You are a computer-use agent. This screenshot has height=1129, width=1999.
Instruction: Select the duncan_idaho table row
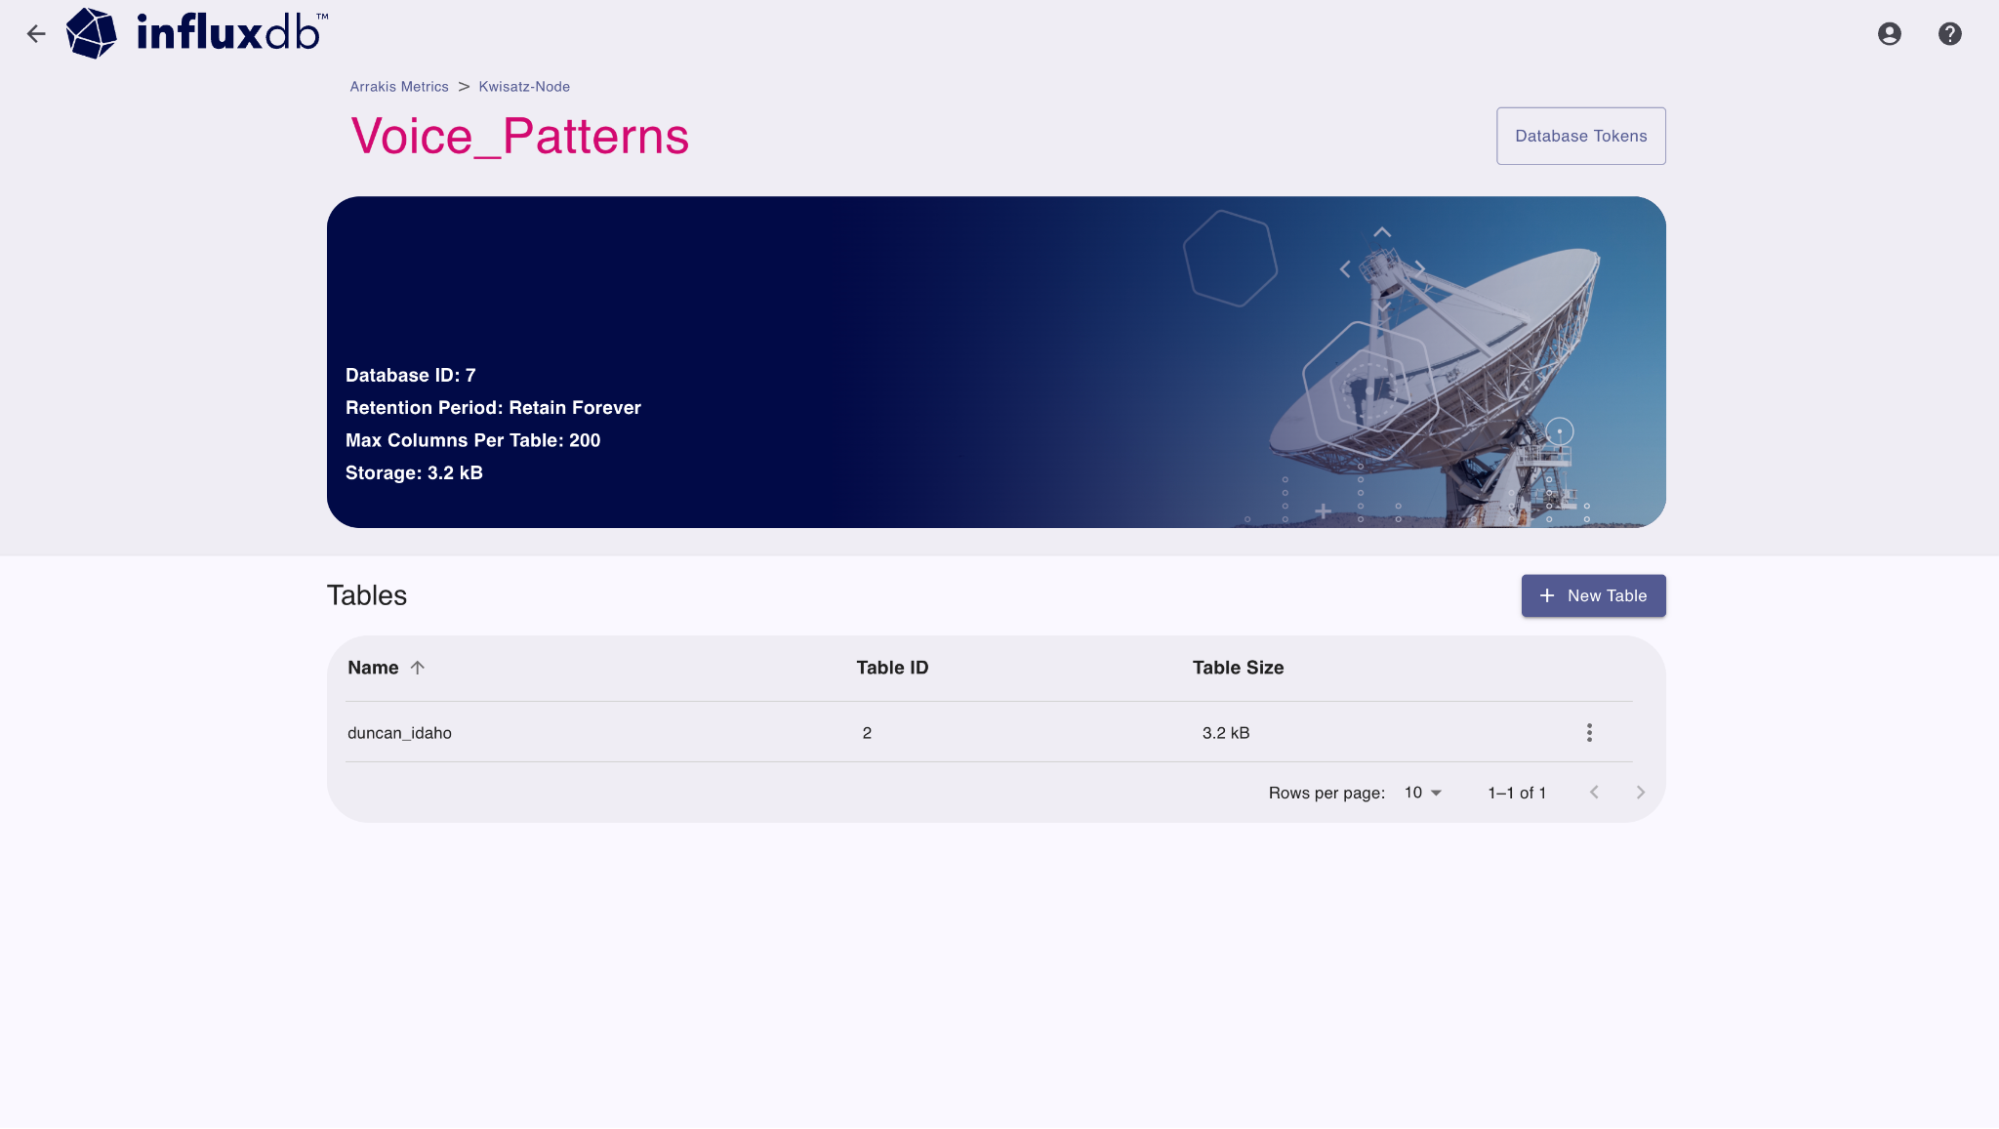tap(399, 732)
